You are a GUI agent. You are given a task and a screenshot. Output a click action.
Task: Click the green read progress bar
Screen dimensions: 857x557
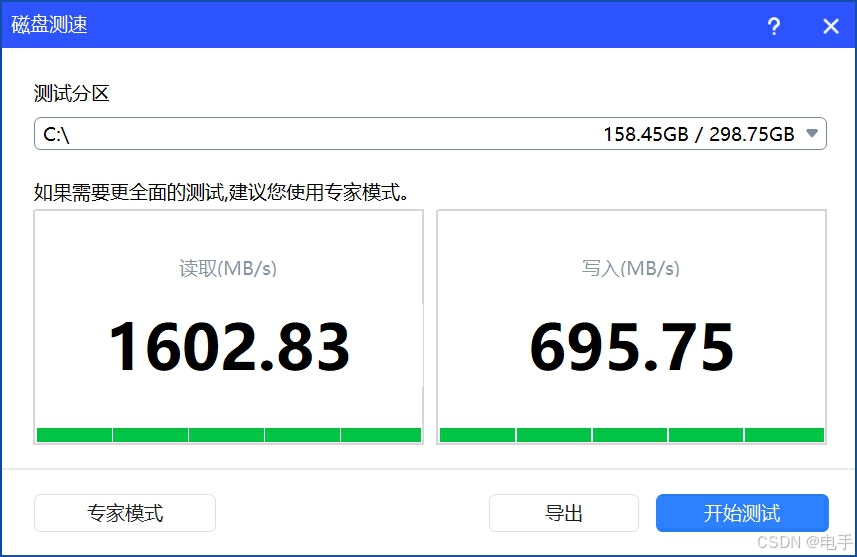tap(229, 435)
